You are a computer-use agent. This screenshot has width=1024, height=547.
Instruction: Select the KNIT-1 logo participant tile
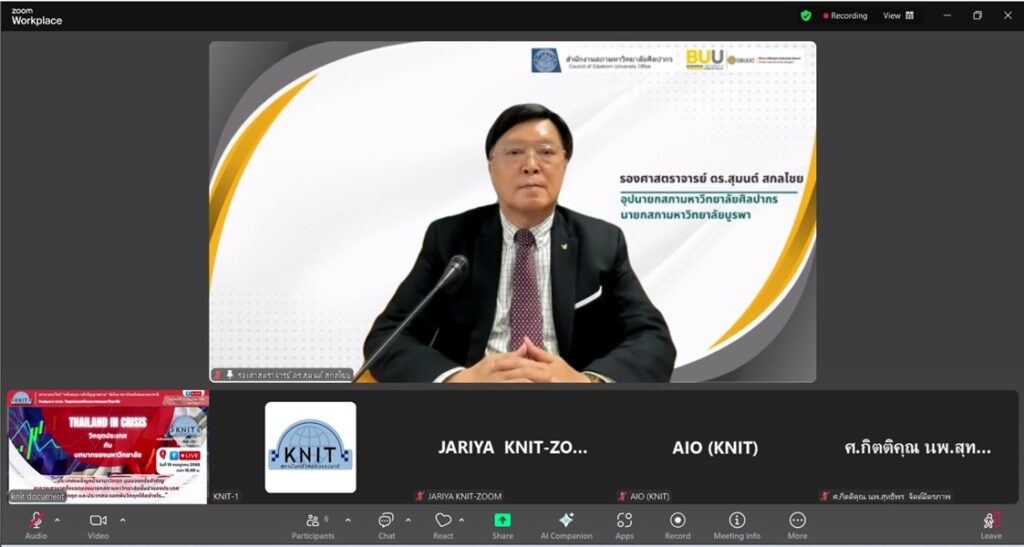click(x=310, y=447)
